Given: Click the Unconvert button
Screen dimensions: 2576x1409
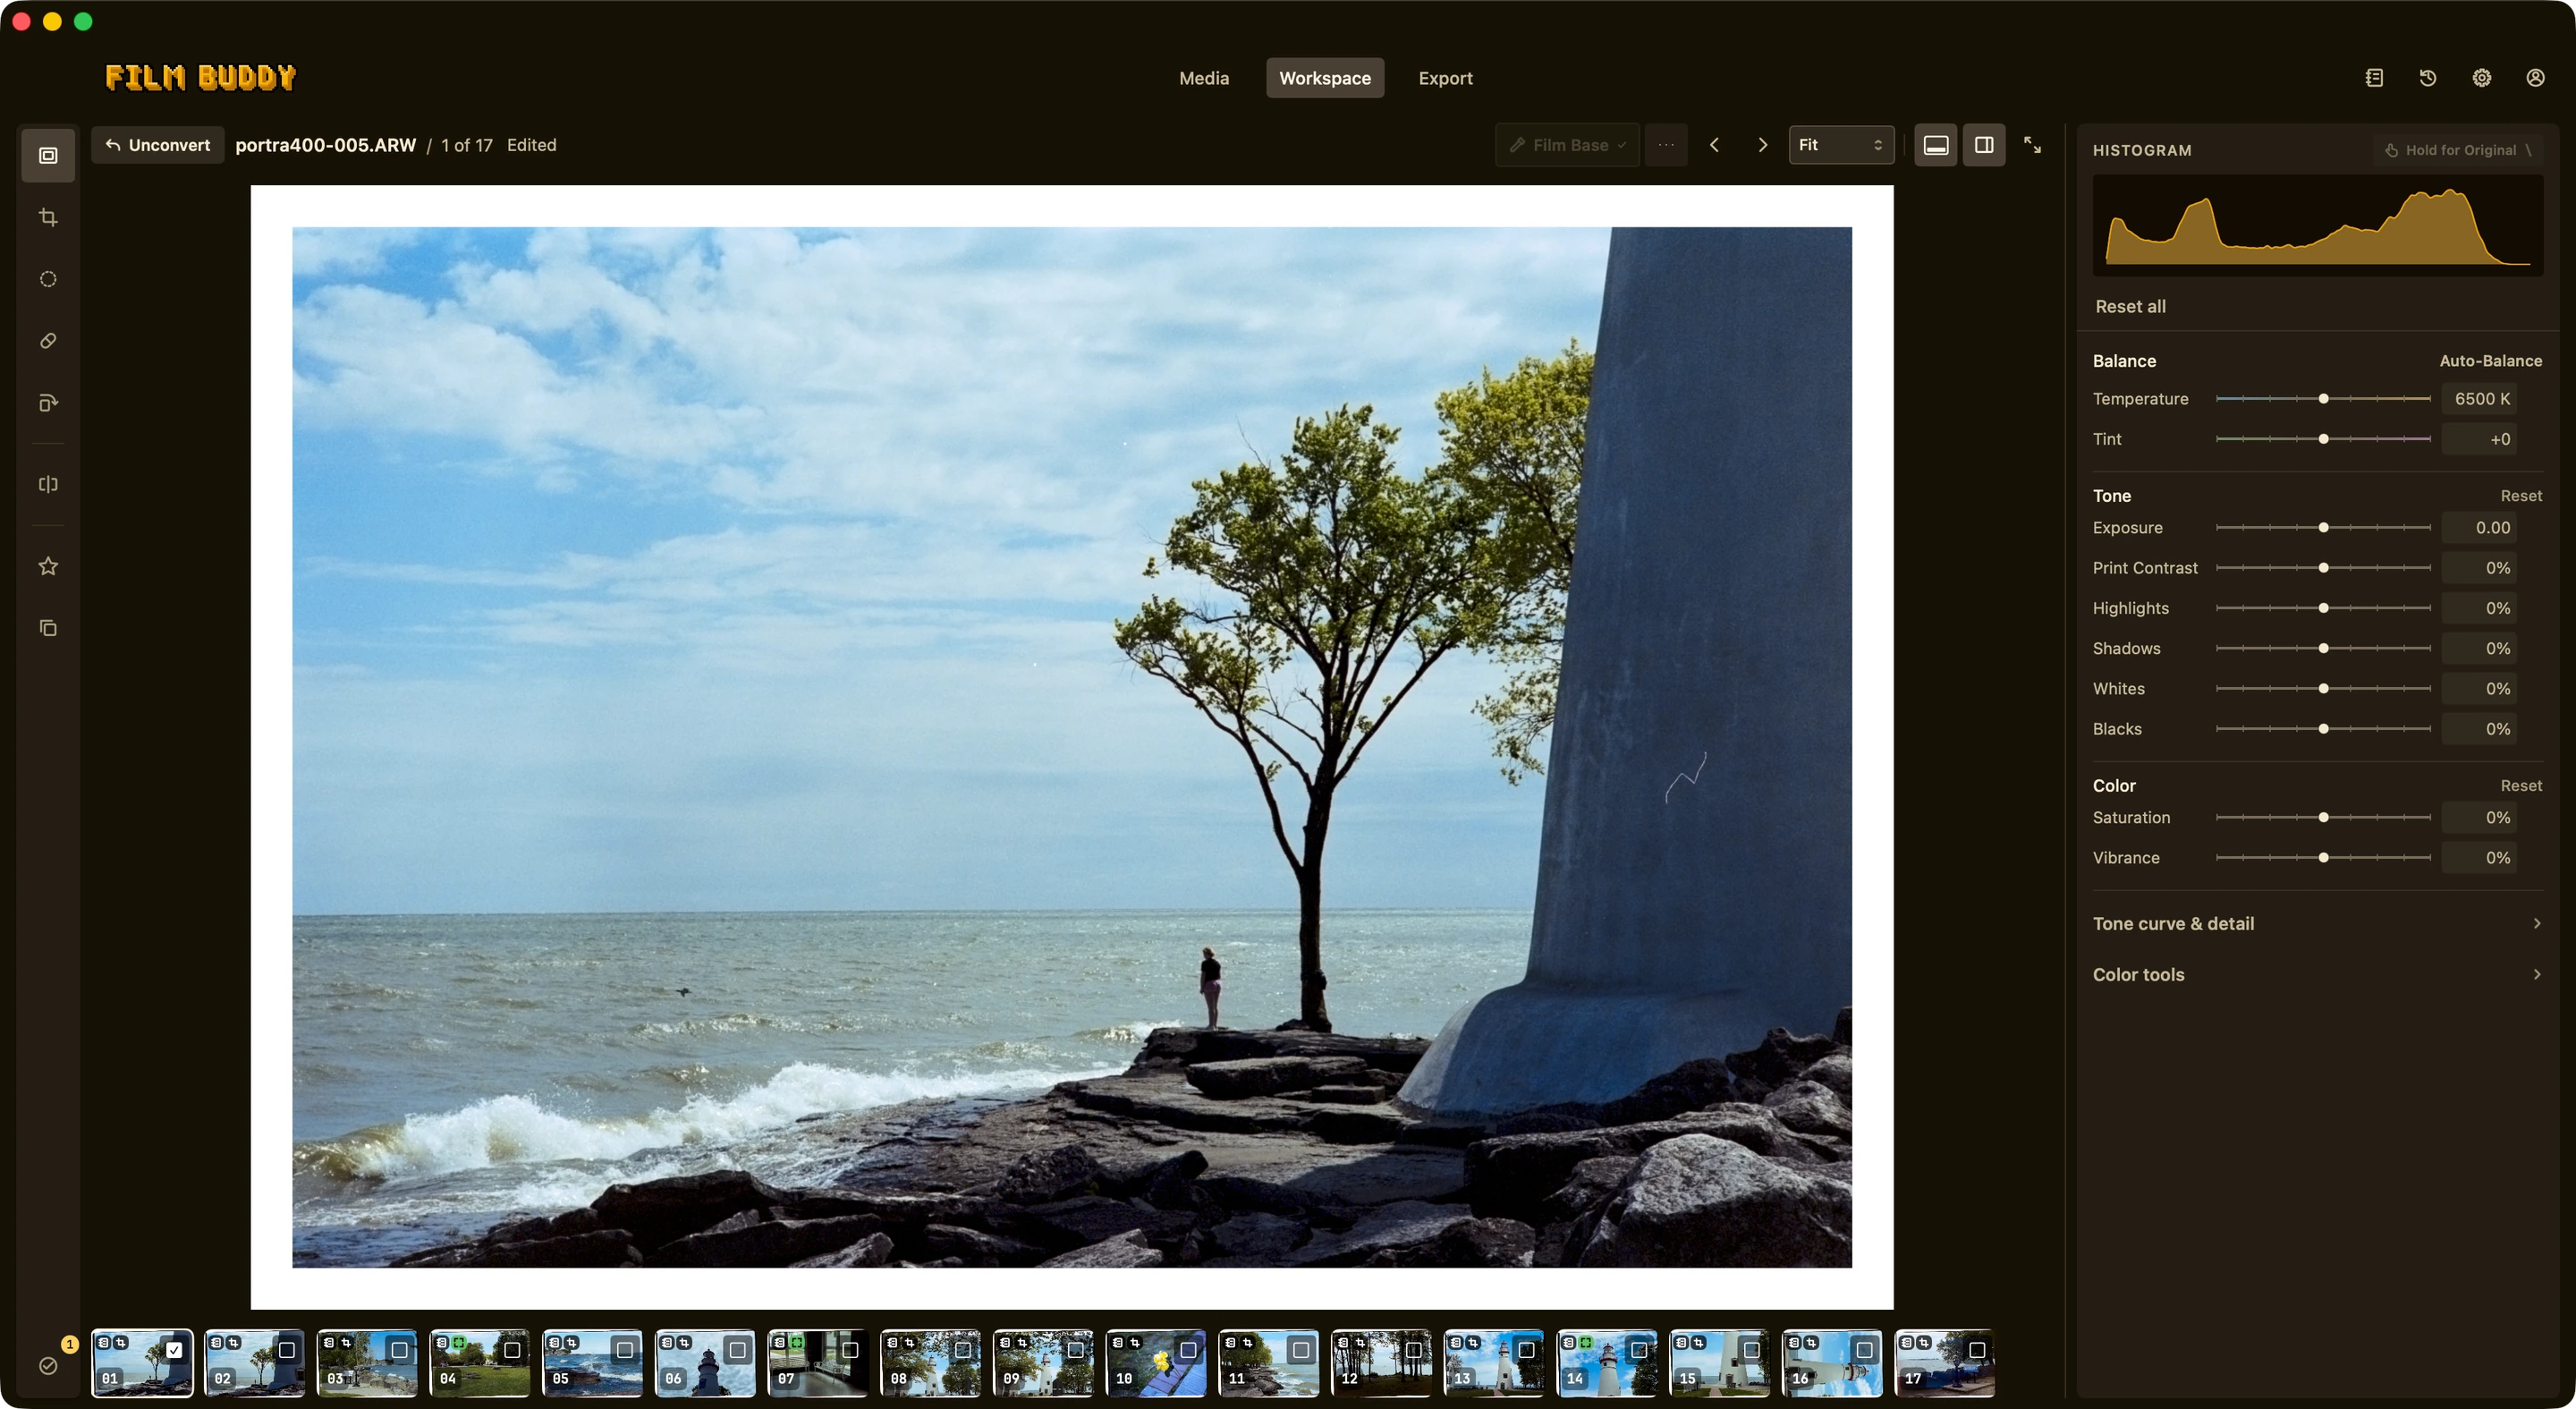Looking at the screenshot, I should tap(158, 145).
